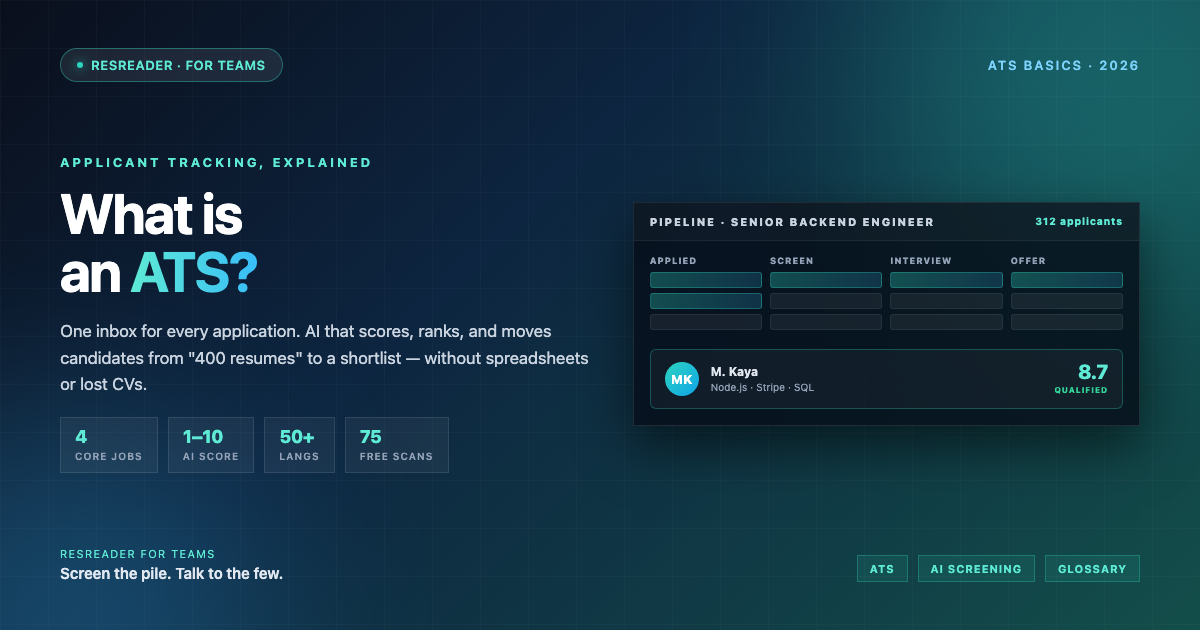
Task: Select the SCREEN column header
Action: pos(792,261)
